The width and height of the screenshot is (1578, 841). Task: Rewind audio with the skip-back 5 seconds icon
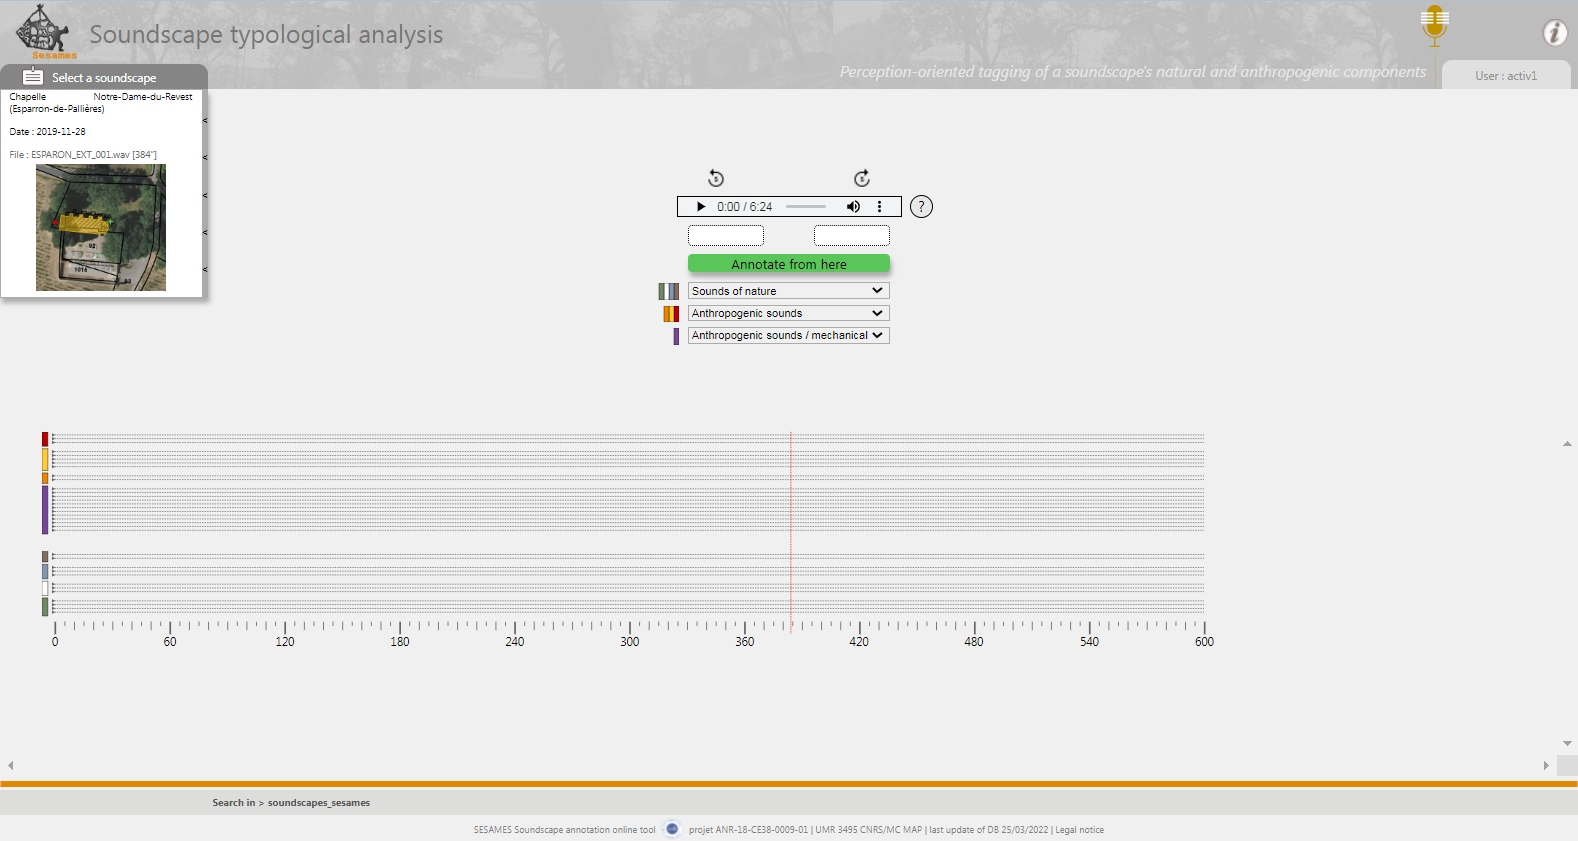(716, 178)
